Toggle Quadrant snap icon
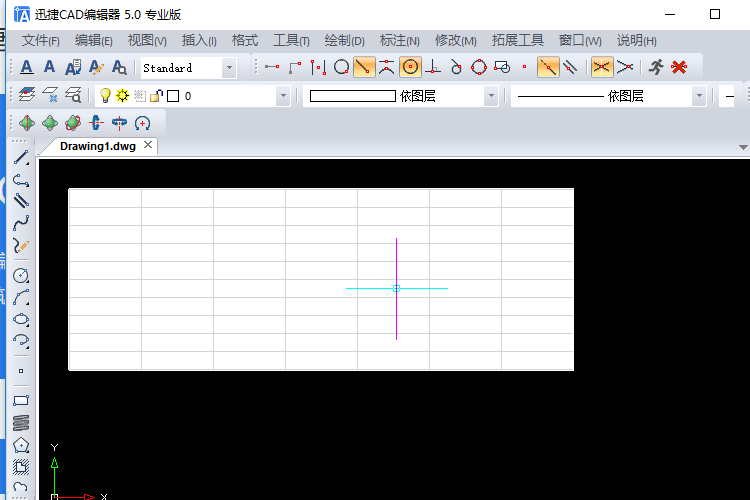Viewport: 750px width, 500px height. (479, 67)
